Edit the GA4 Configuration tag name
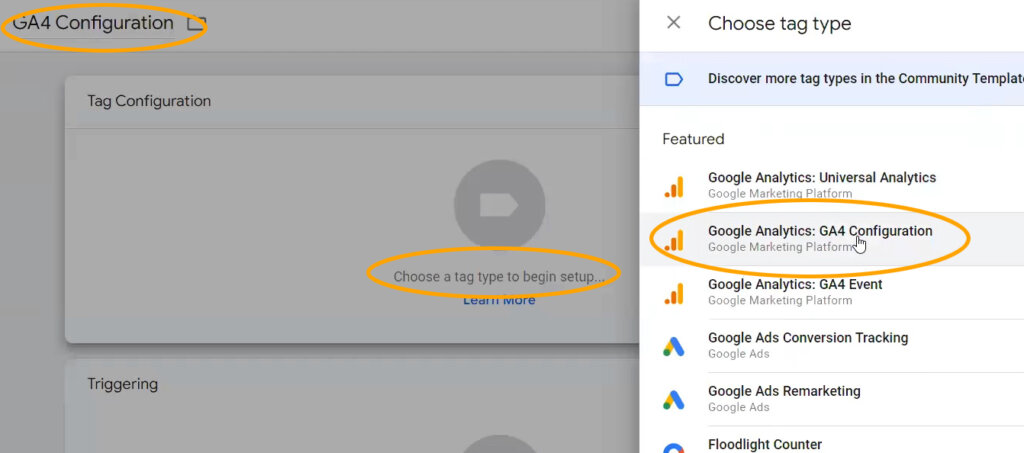The height and width of the screenshot is (453, 1024). click(93, 23)
